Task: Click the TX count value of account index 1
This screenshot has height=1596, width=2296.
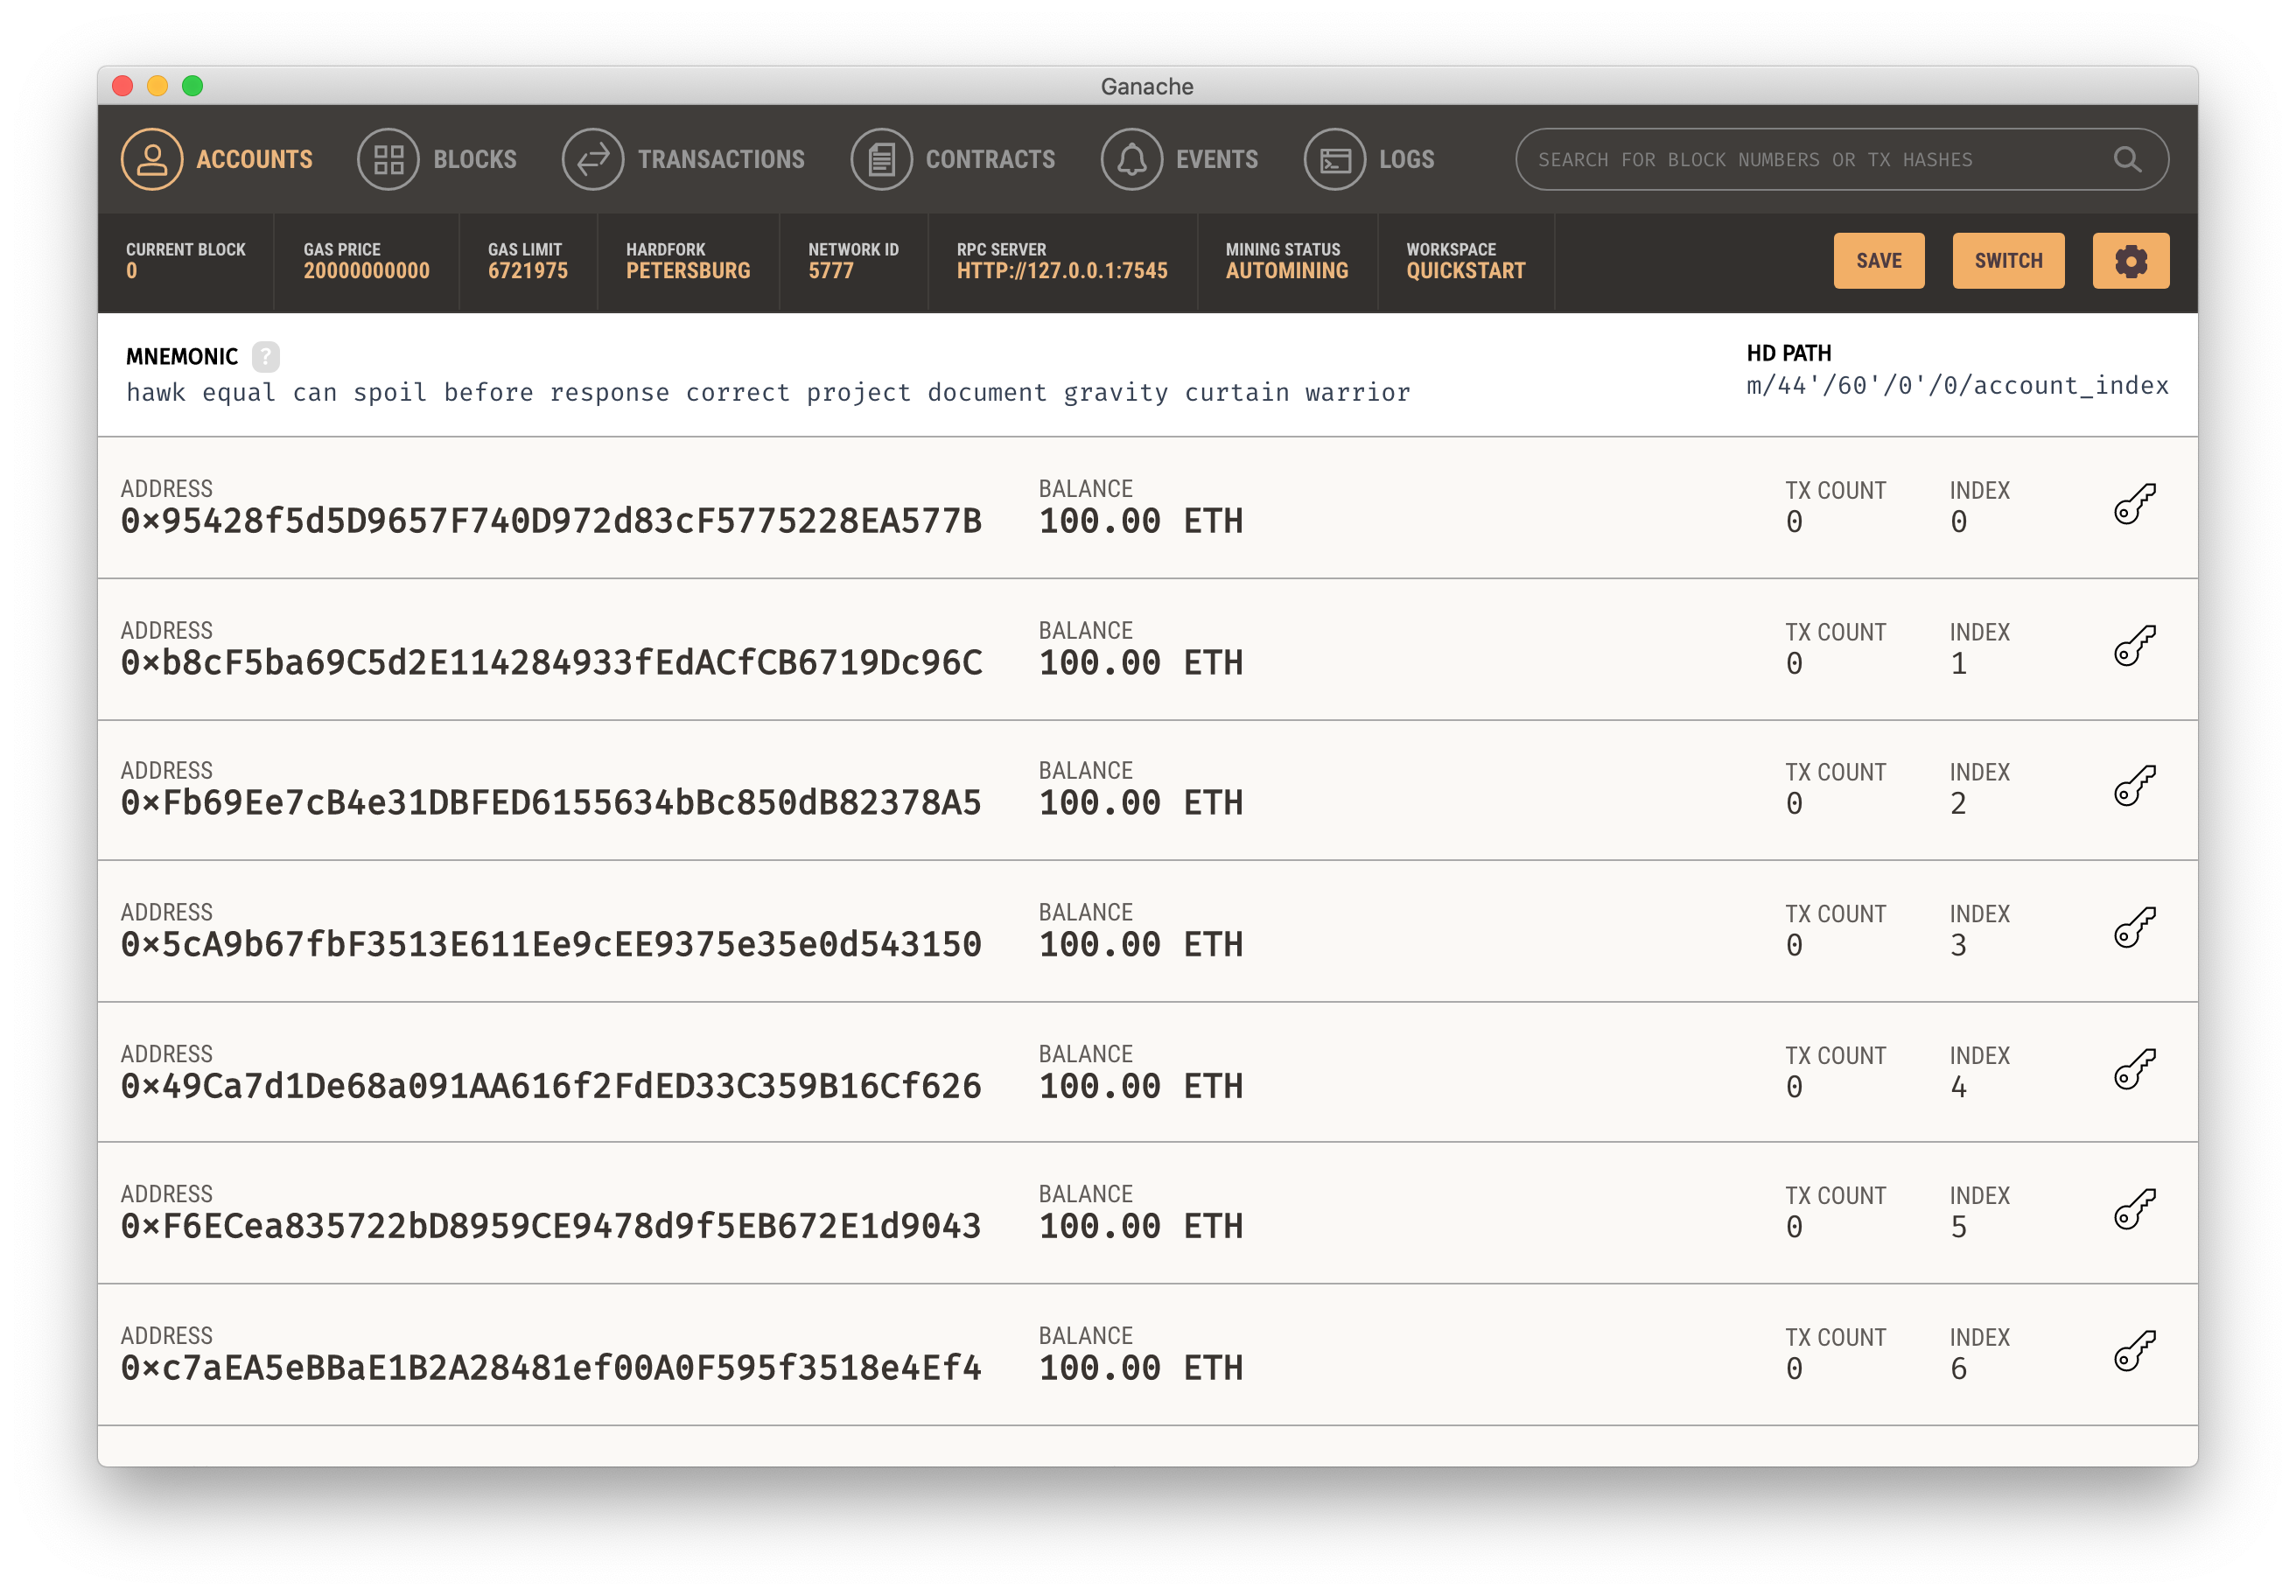Action: point(1794,665)
